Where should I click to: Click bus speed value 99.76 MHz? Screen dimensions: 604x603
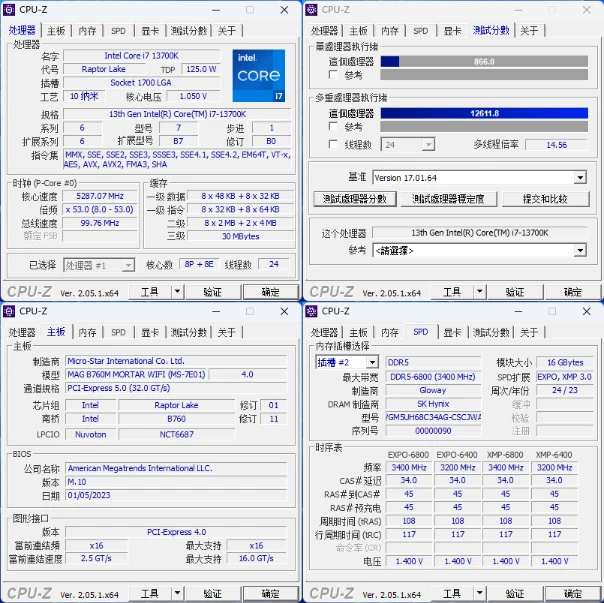click(x=100, y=223)
